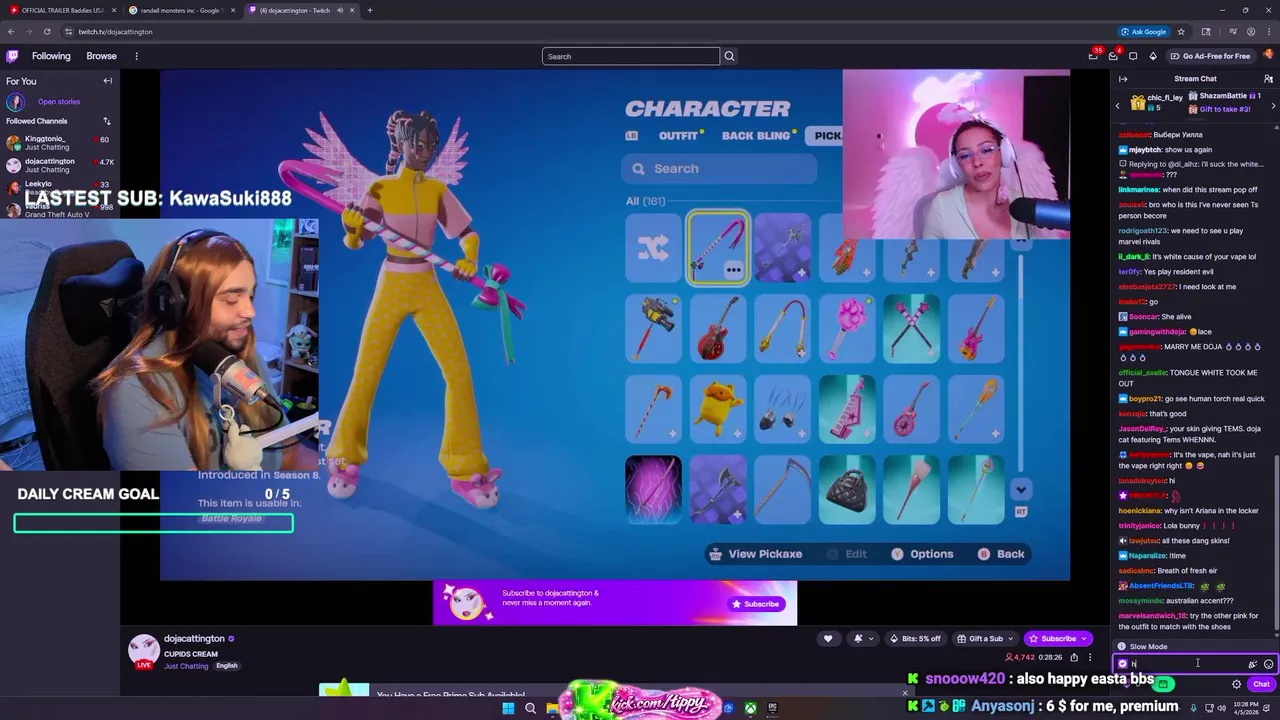Focus the Twitch search field
The height and width of the screenshot is (720, 1280).
point(630,56)
